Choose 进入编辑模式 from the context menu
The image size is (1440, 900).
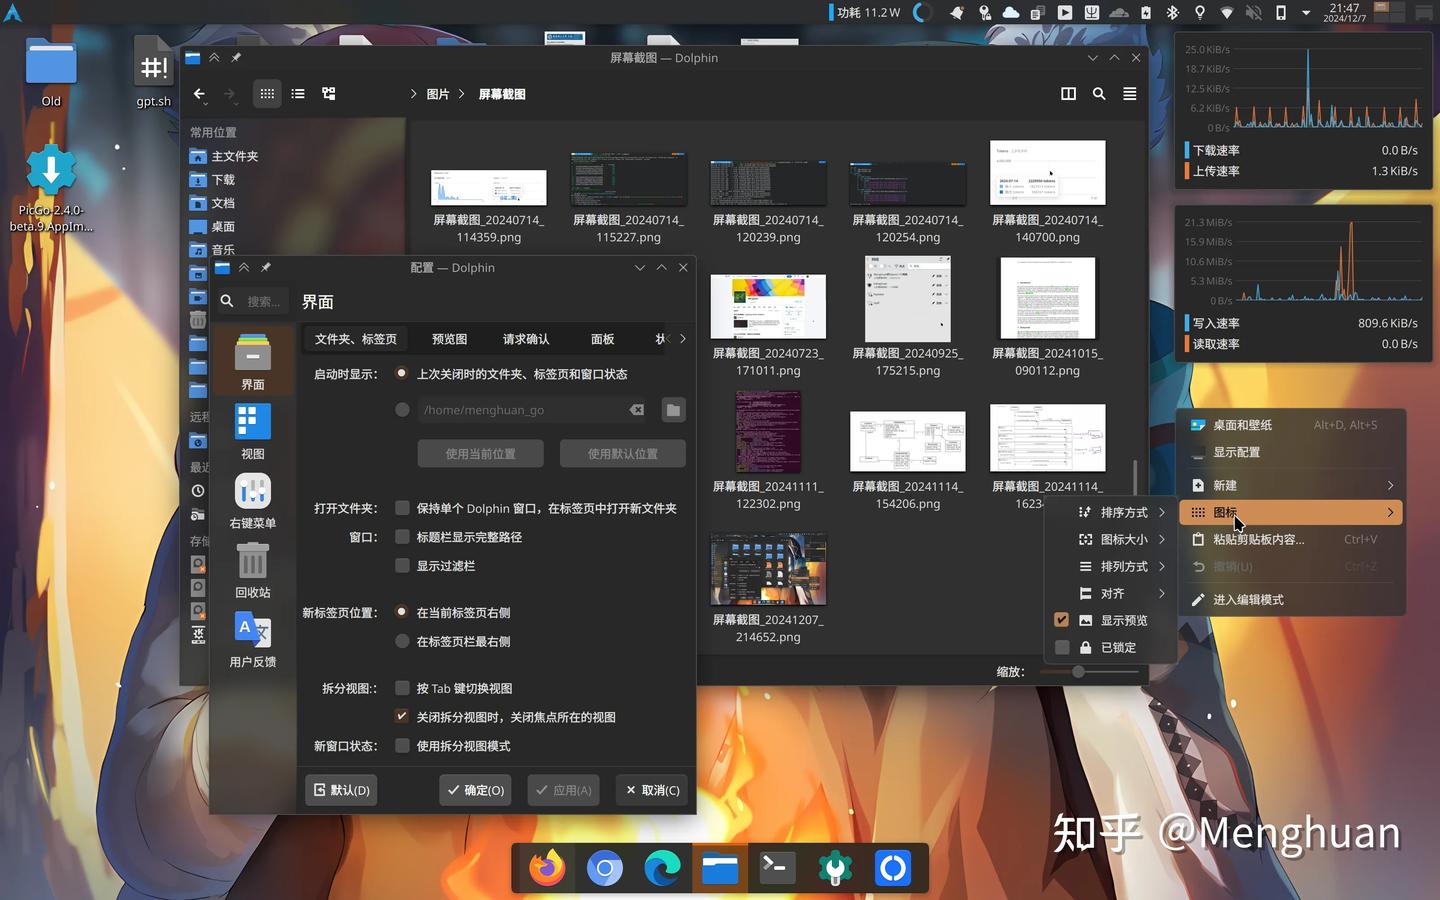pyautogui.click(x=1248, y=599)
